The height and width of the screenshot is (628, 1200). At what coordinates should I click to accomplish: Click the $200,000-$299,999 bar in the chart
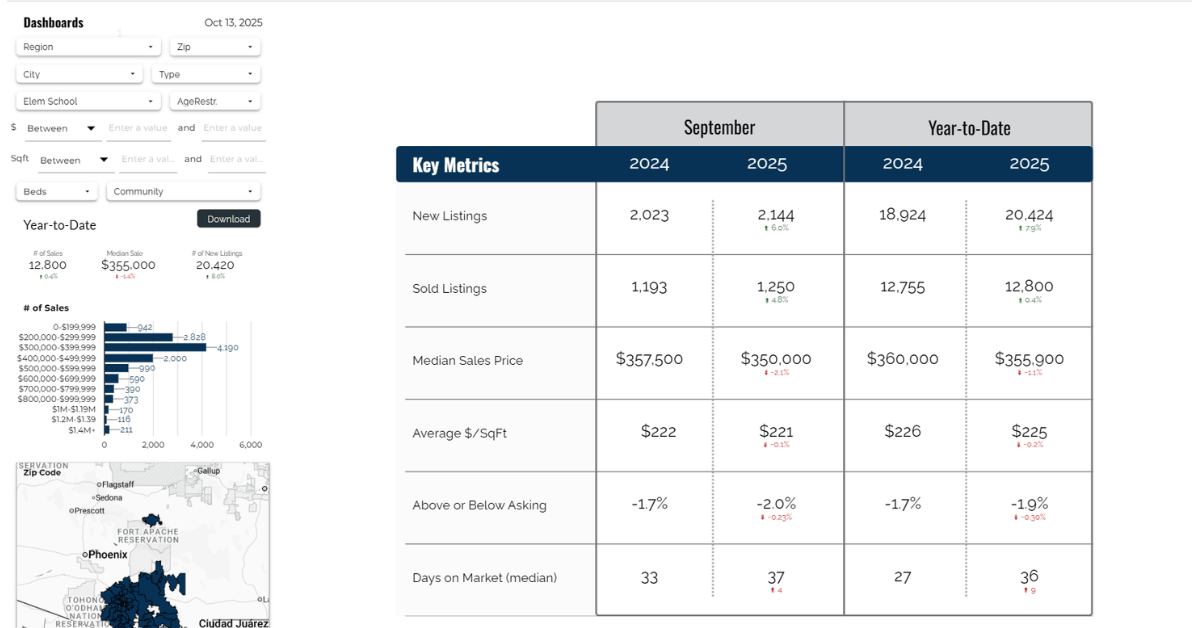(x=138, y=337)
